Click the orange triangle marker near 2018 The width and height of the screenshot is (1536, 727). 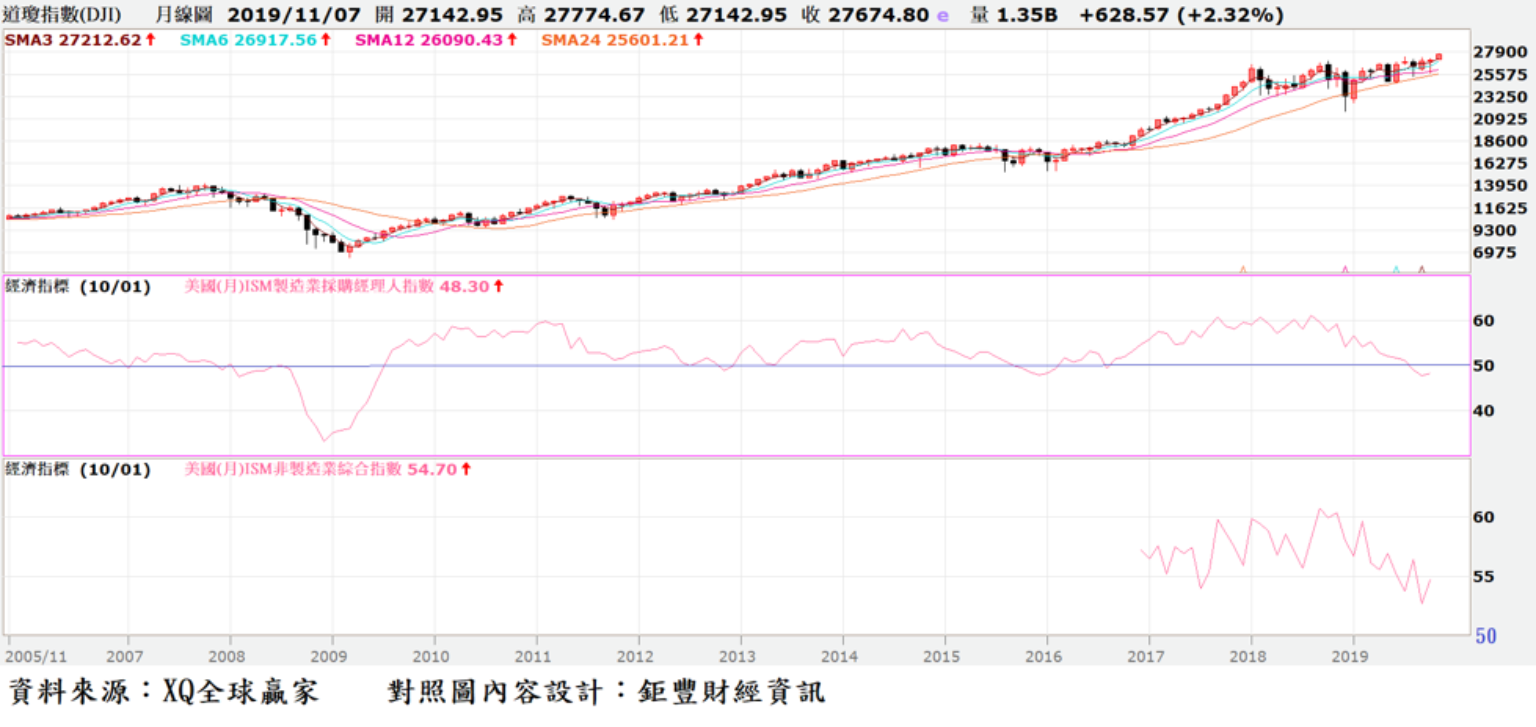[1243, 269]
